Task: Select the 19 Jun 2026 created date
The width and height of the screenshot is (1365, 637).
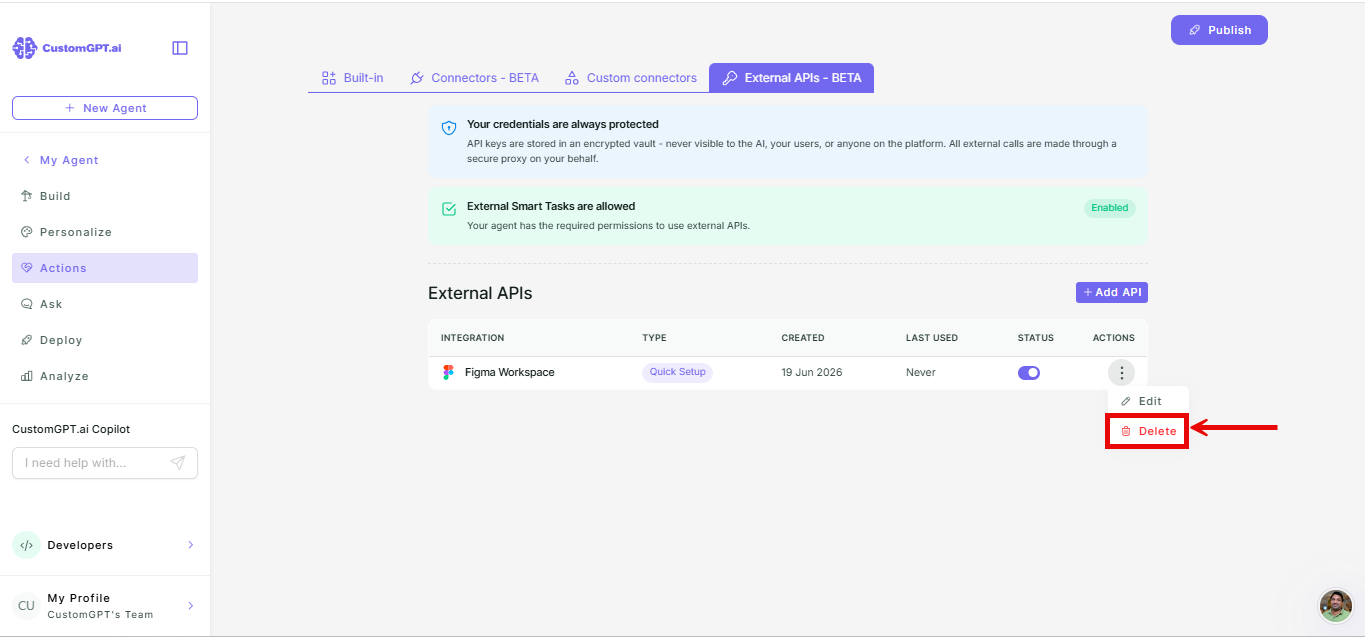Action: coord(812,372)
